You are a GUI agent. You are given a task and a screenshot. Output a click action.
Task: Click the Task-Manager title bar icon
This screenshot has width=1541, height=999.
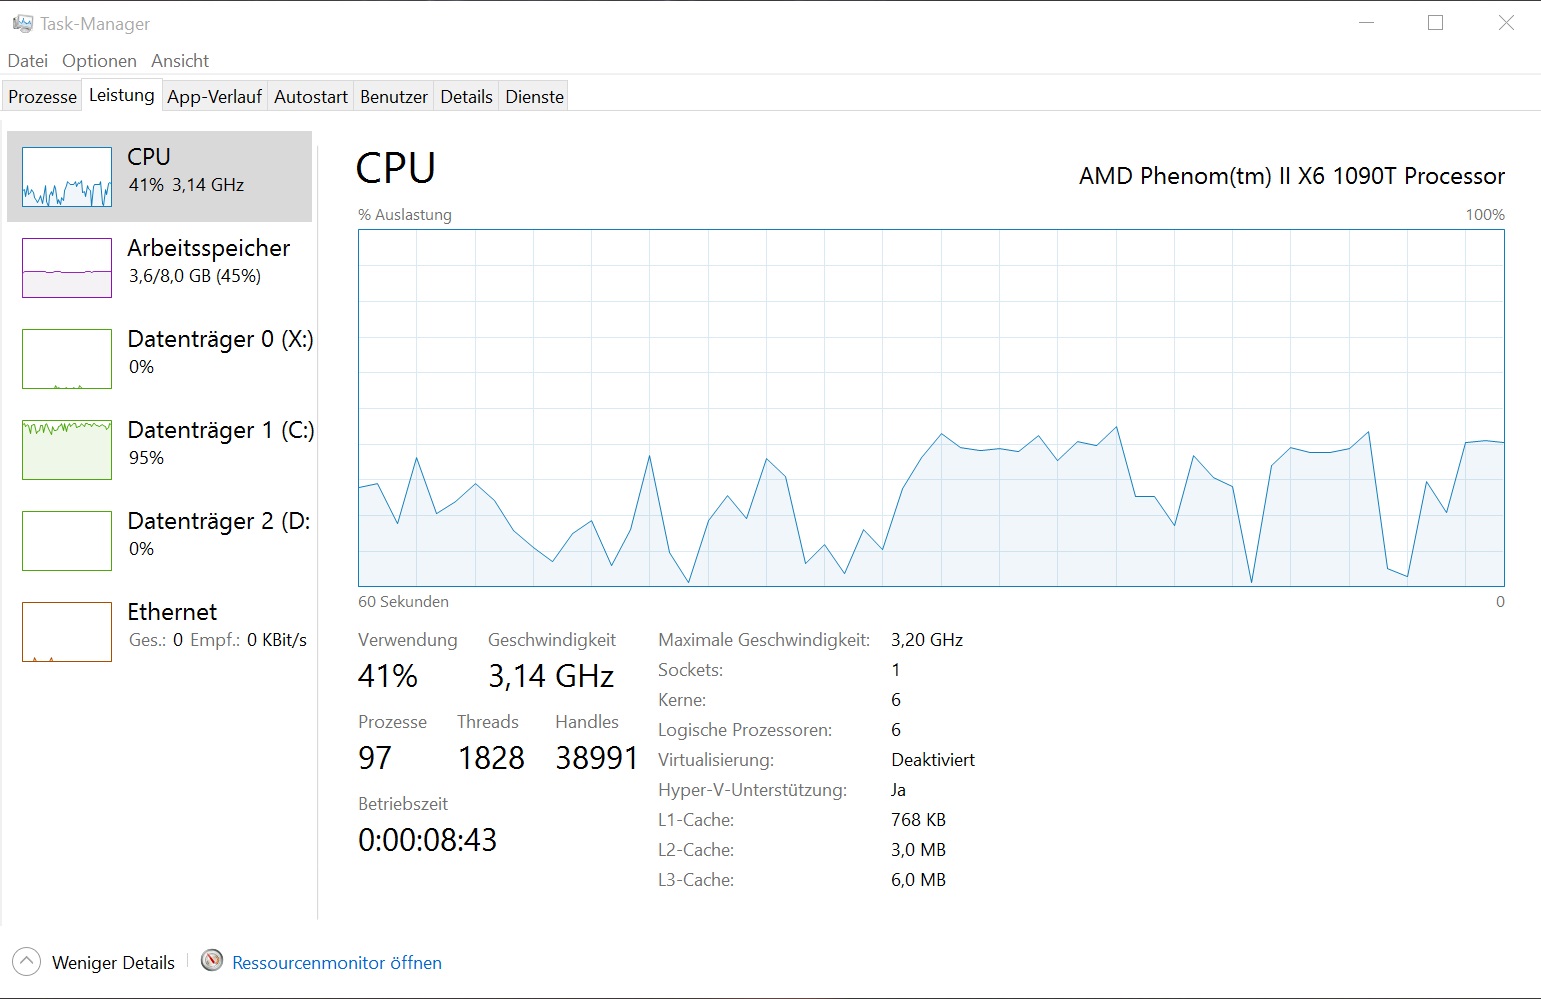pyautogui.click(x=22, y=23)
